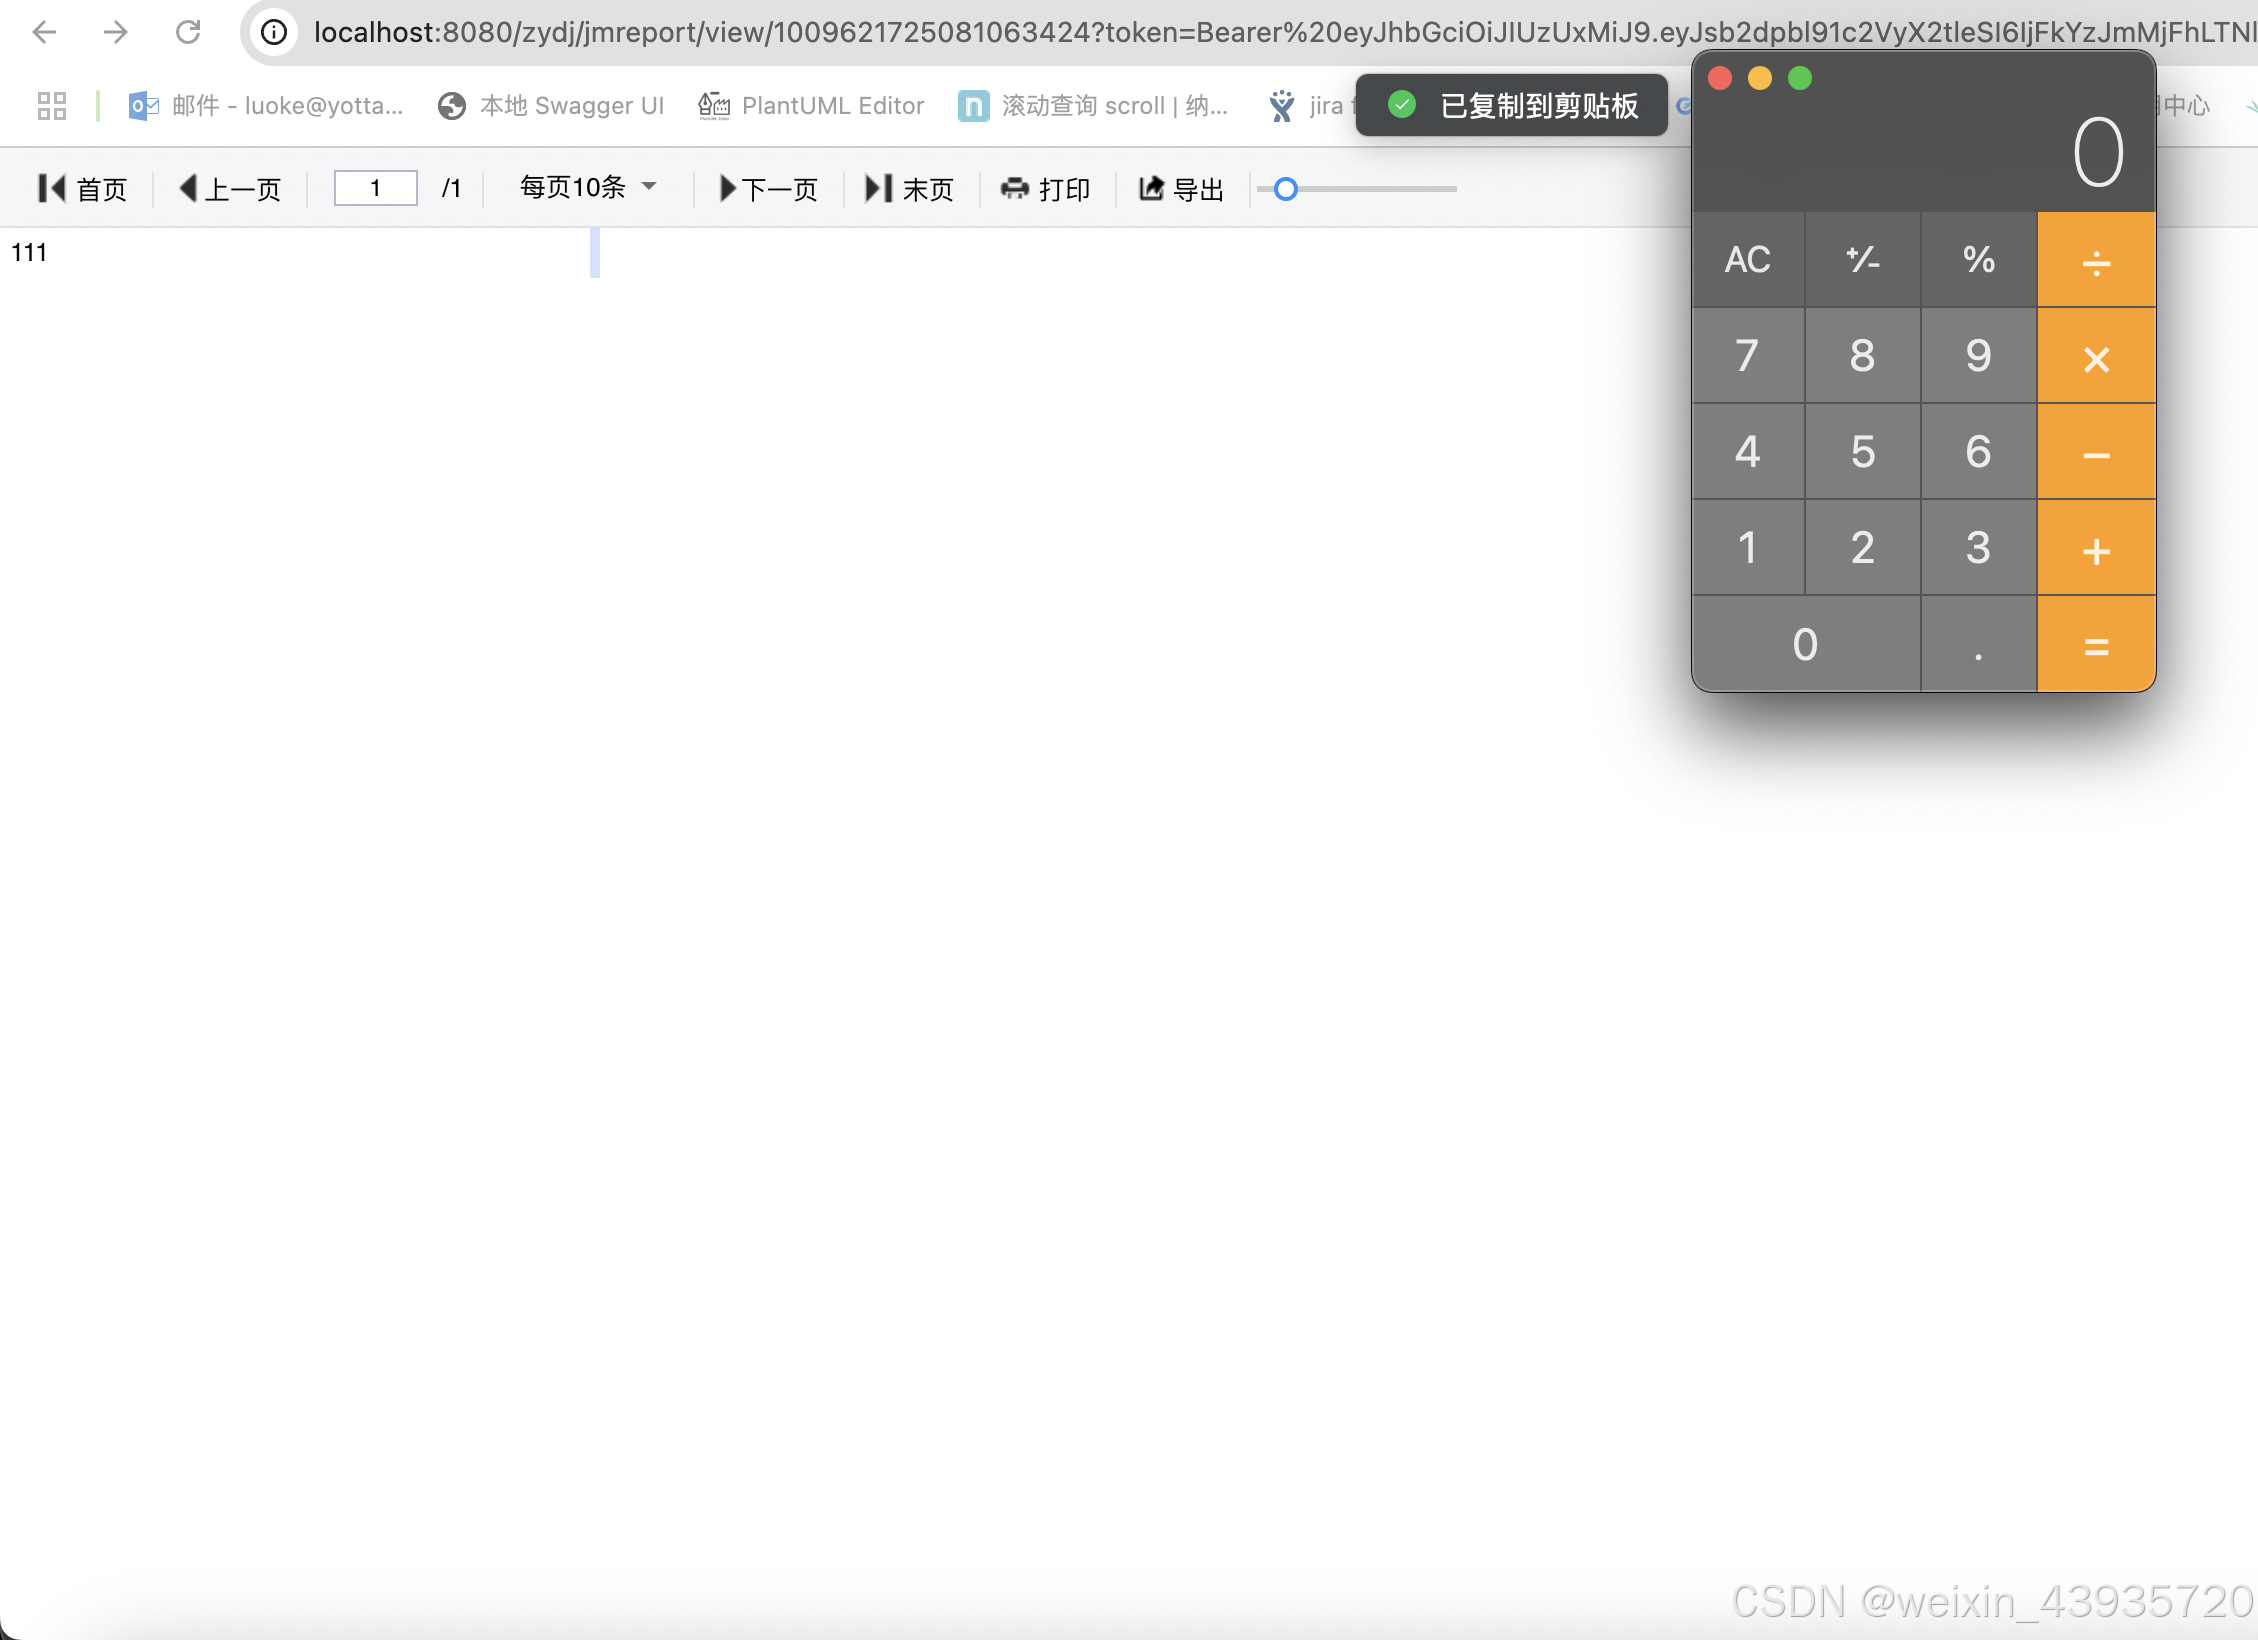Click the first page (首页) icon

point(51,188)
